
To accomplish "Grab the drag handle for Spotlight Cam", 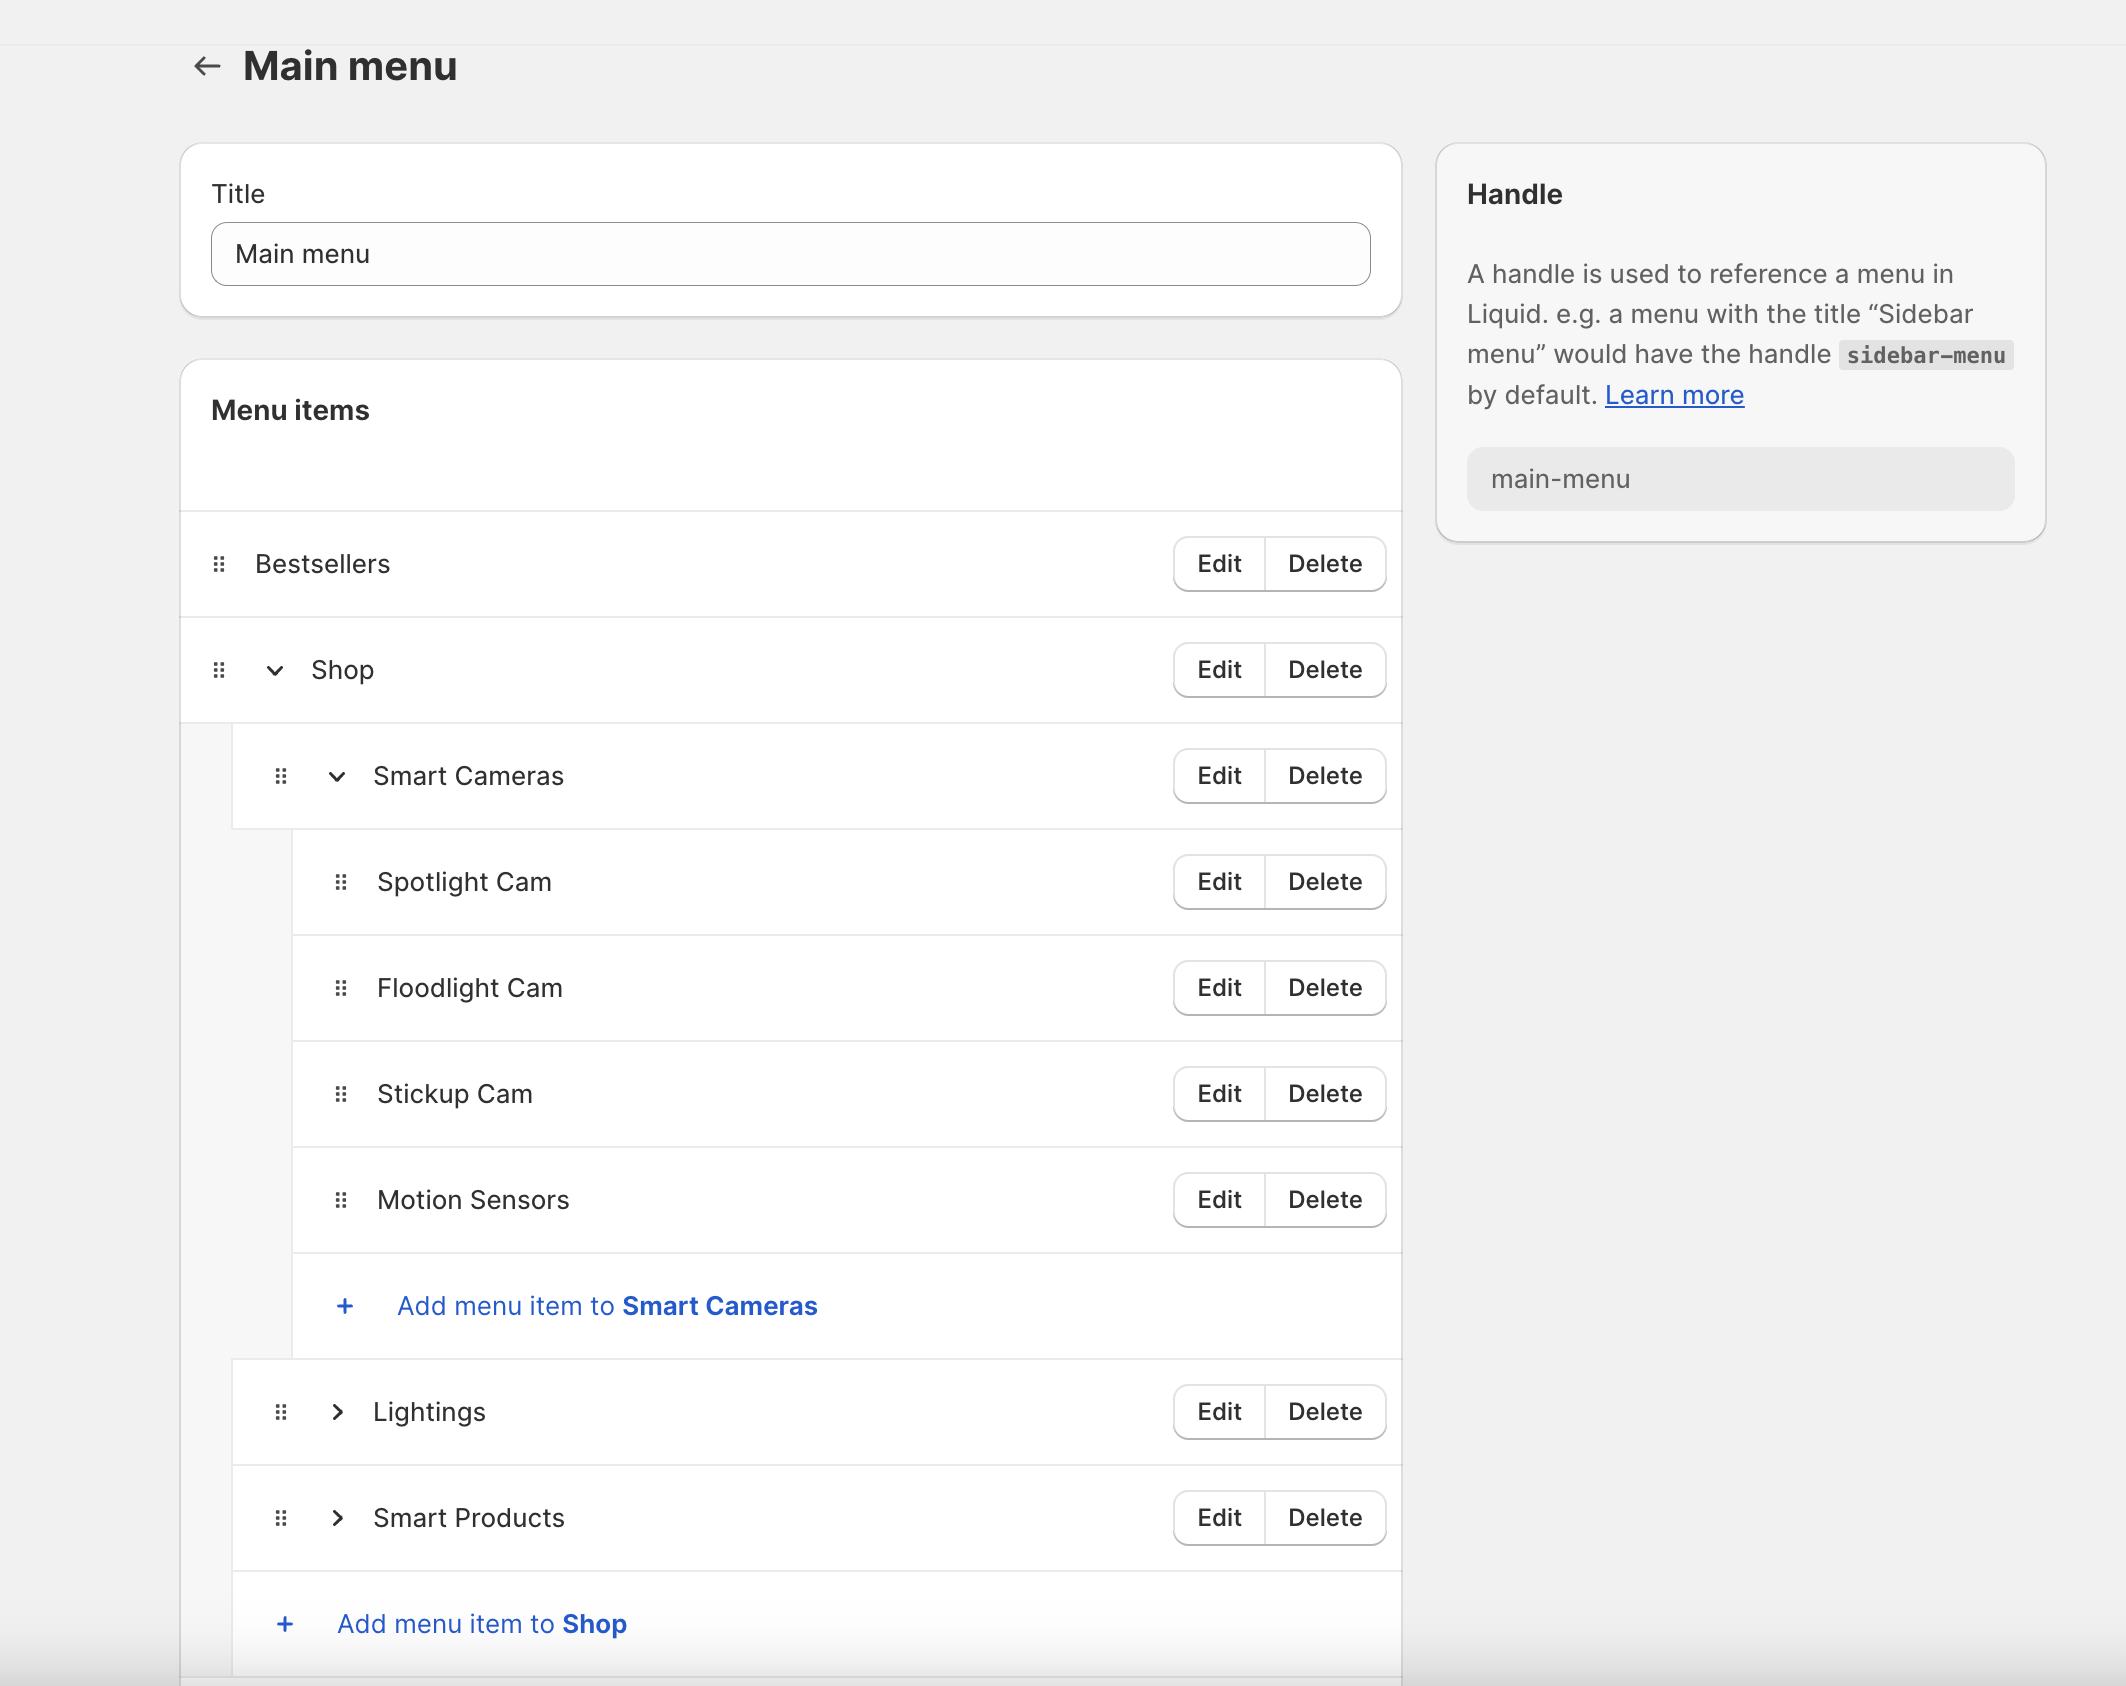I will point(341,882).
